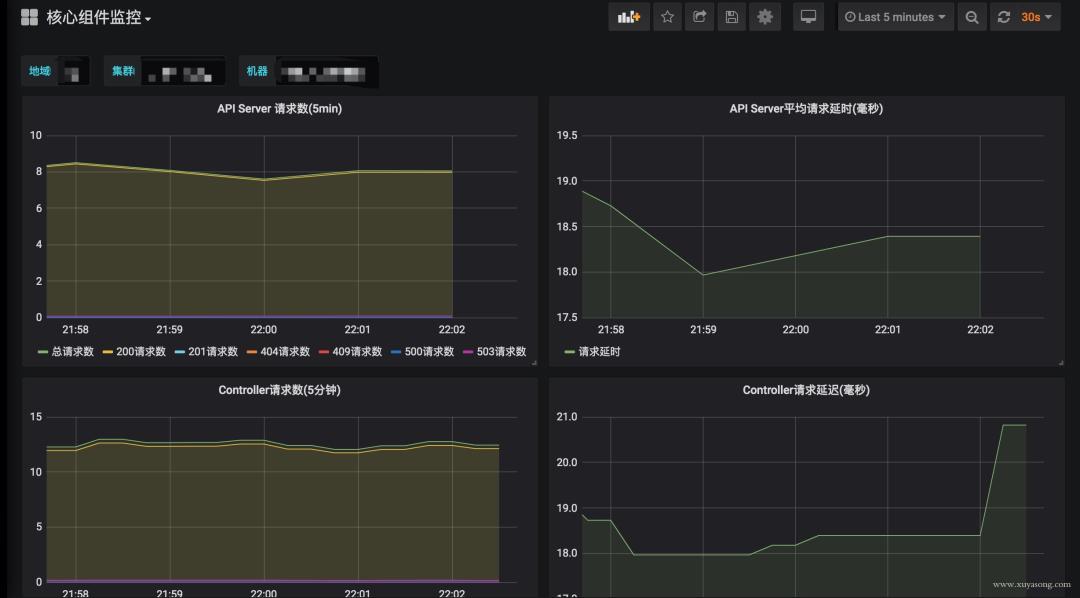1080x598 pixels.
Task: Enable TV kiosk mode with the monitor icon
Action: [808, 17]
